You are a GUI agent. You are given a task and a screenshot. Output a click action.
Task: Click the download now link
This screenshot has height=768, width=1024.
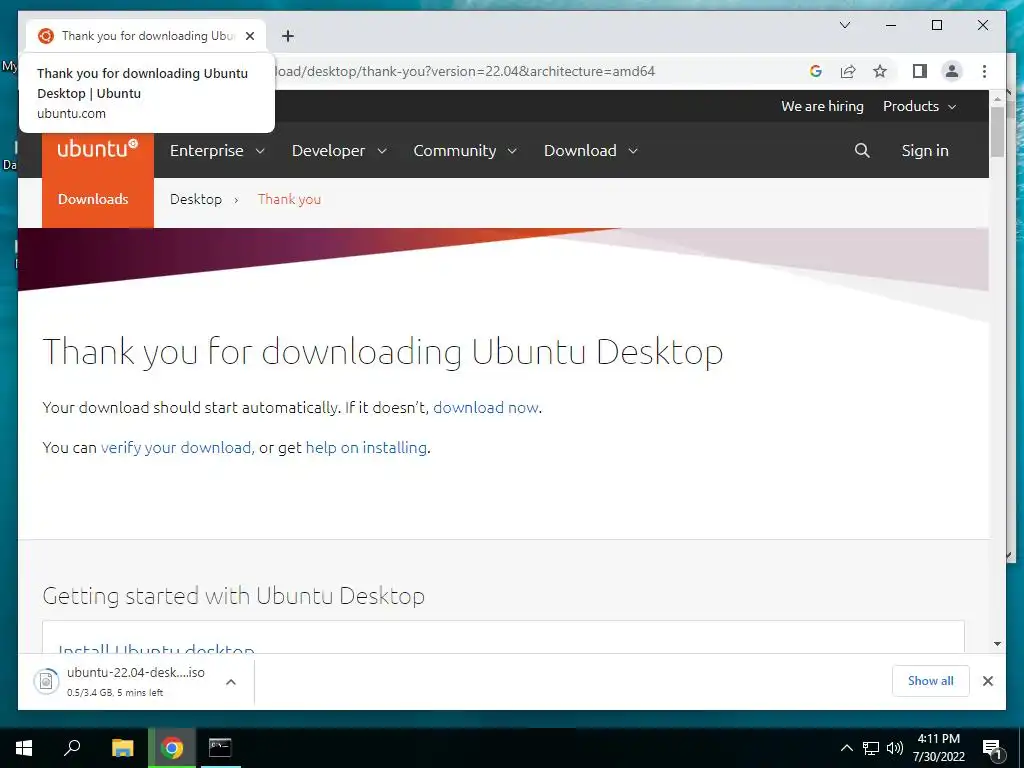[x=486, y=408]
